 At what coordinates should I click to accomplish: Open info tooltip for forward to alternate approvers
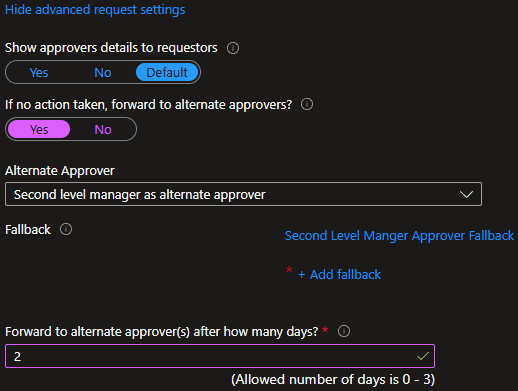[x=307, y=104]
